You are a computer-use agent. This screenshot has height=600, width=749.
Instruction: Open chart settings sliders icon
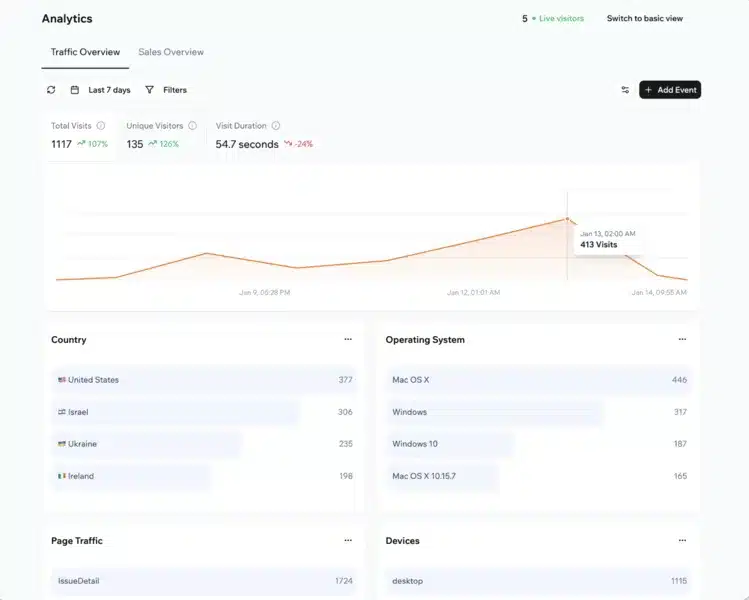tap(625, 90)
